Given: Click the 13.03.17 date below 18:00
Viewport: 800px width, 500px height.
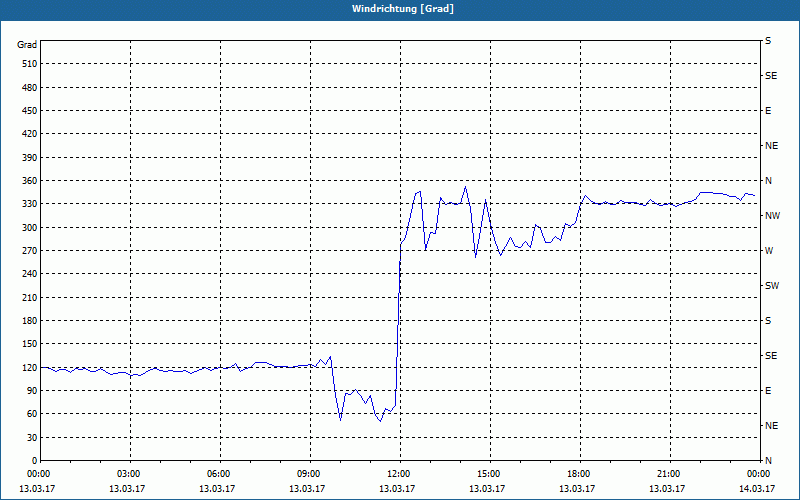Looking at the screenshot, I should 577,489.
